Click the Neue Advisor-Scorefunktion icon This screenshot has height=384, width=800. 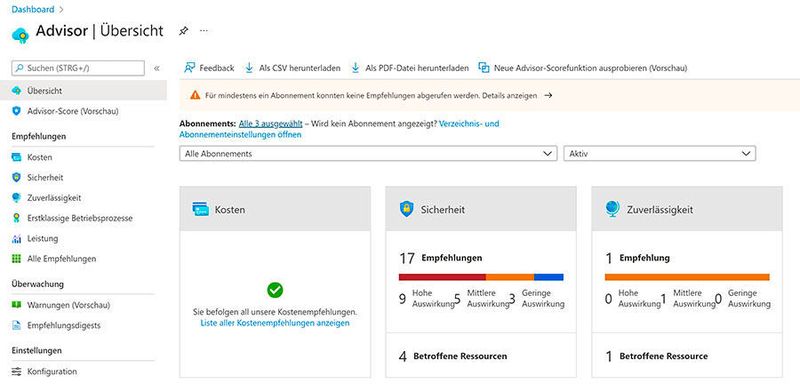[x=484, y=68]
